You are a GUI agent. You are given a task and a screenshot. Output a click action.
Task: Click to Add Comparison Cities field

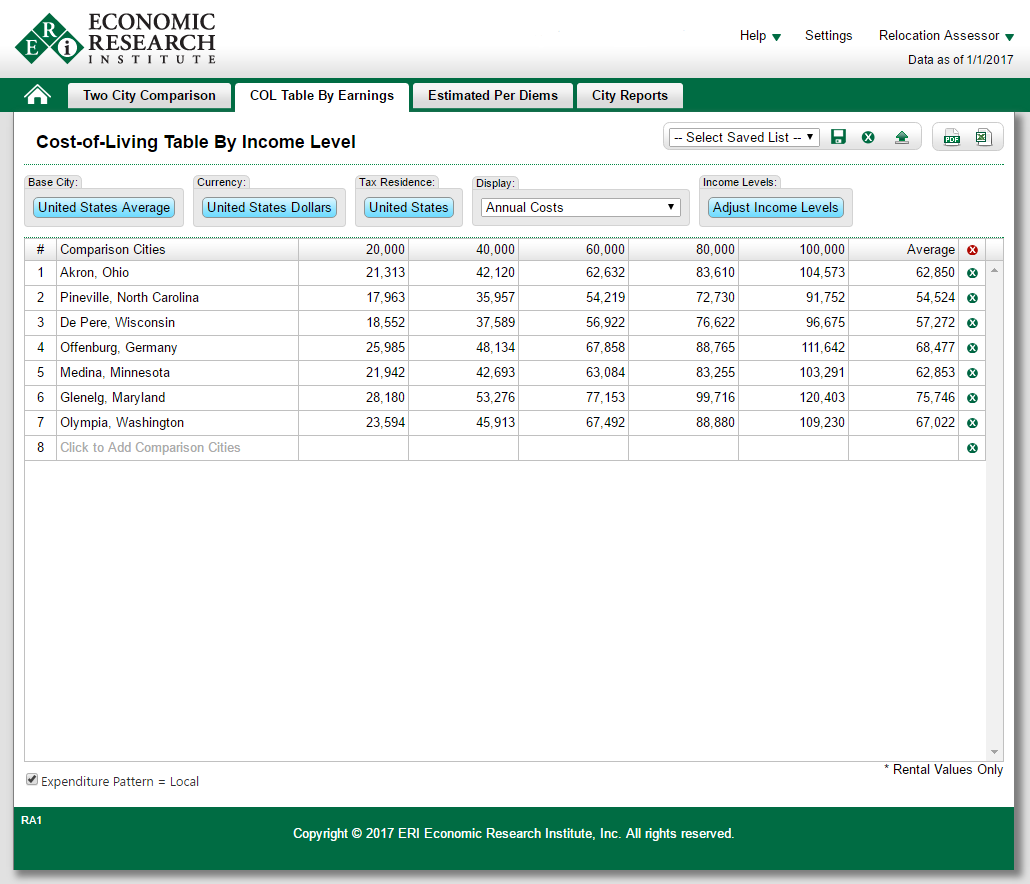(177, 448)
